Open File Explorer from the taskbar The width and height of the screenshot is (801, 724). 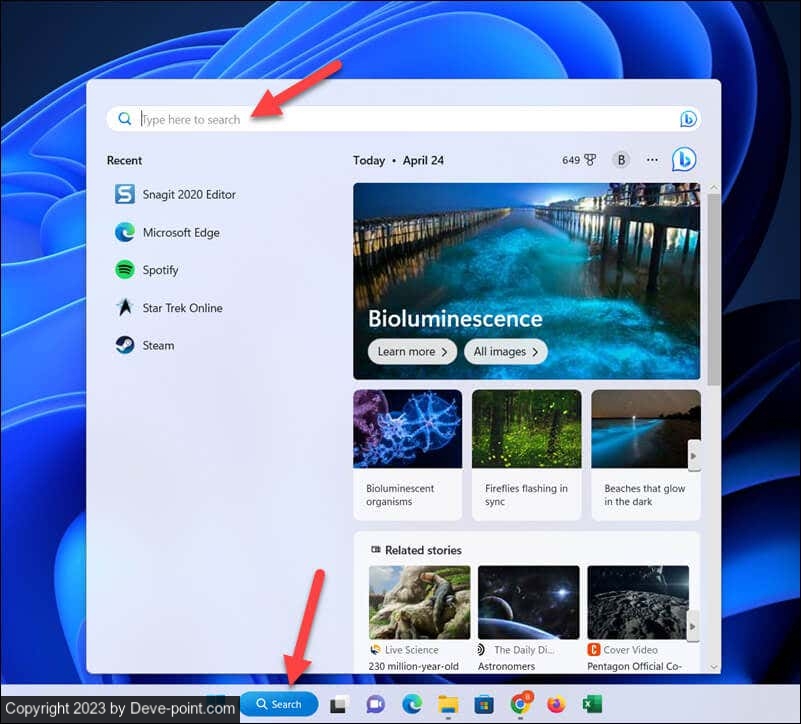(x=448, y=704)
